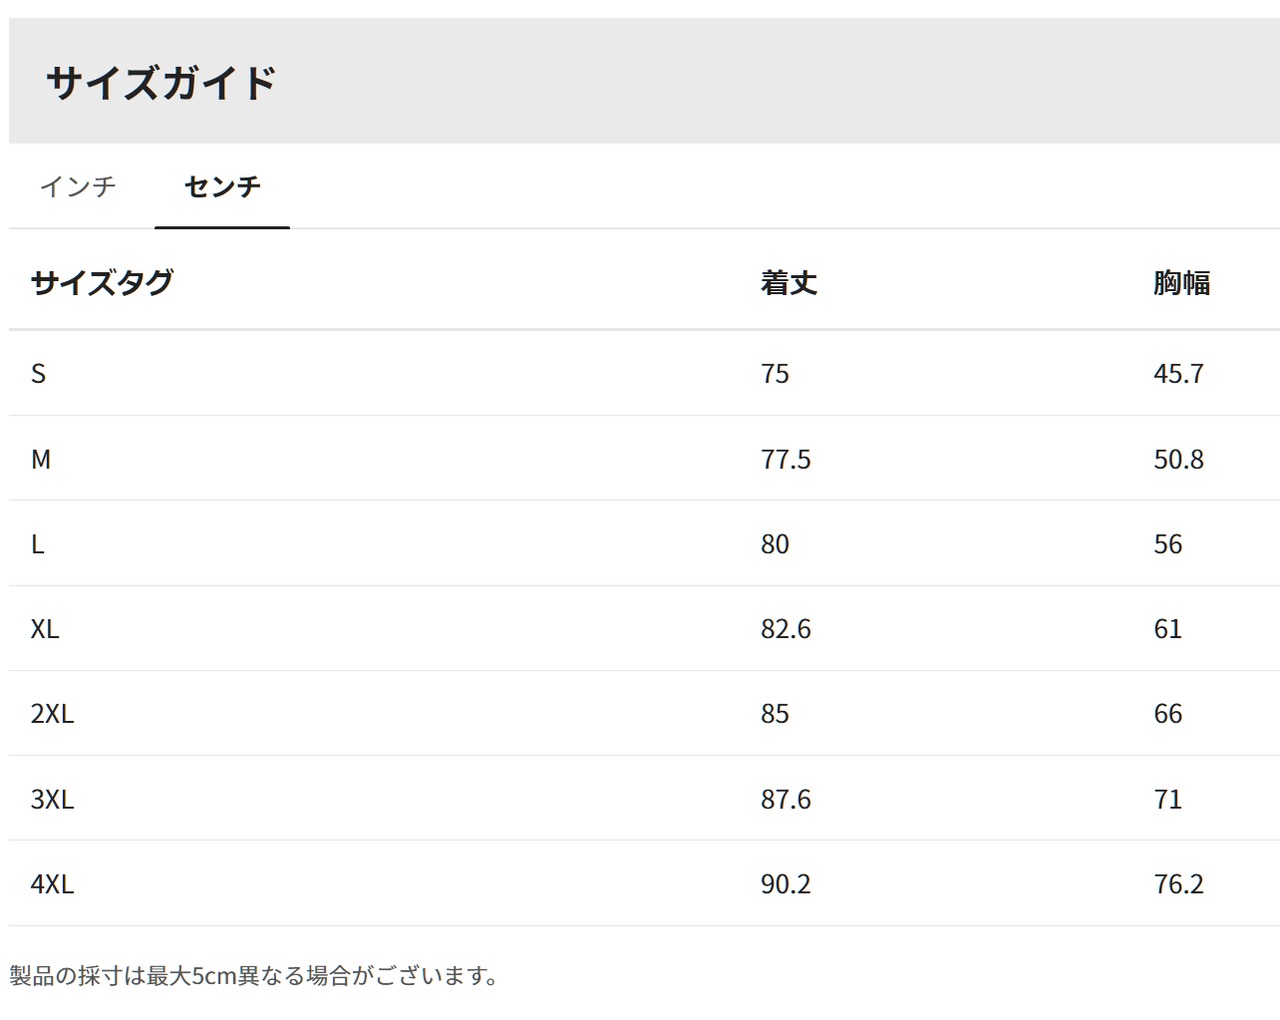The height and width of the screenshot is (1020, 1280).
Task: Select the センチ tab
Action: 222,187
